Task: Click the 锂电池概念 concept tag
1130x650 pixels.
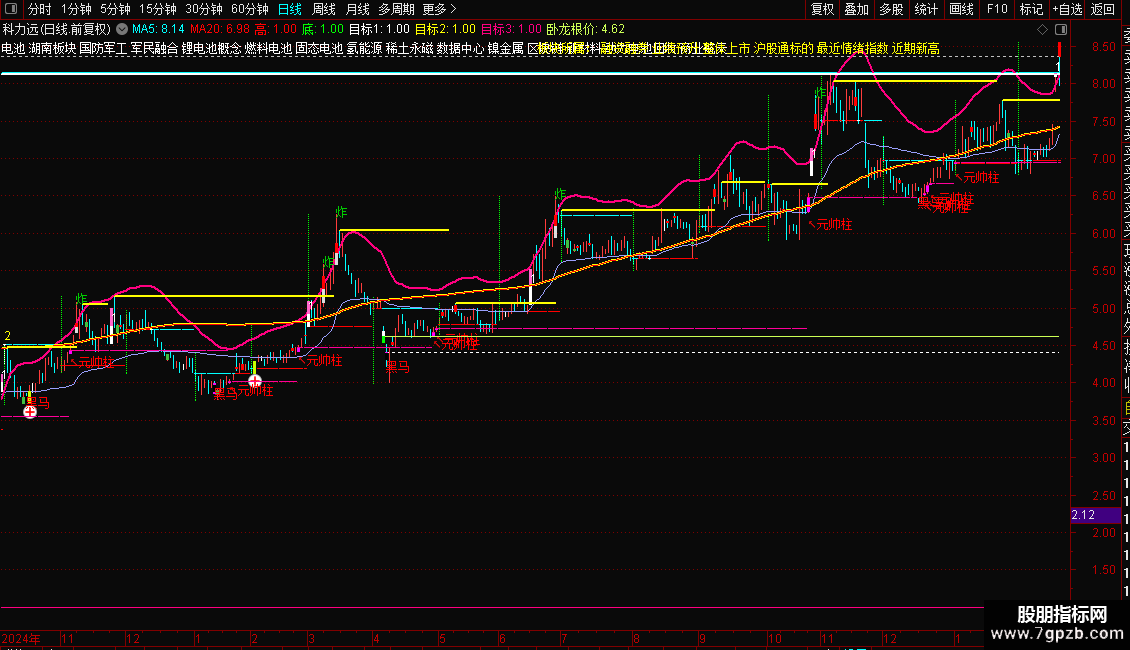Action: (211, 48)
